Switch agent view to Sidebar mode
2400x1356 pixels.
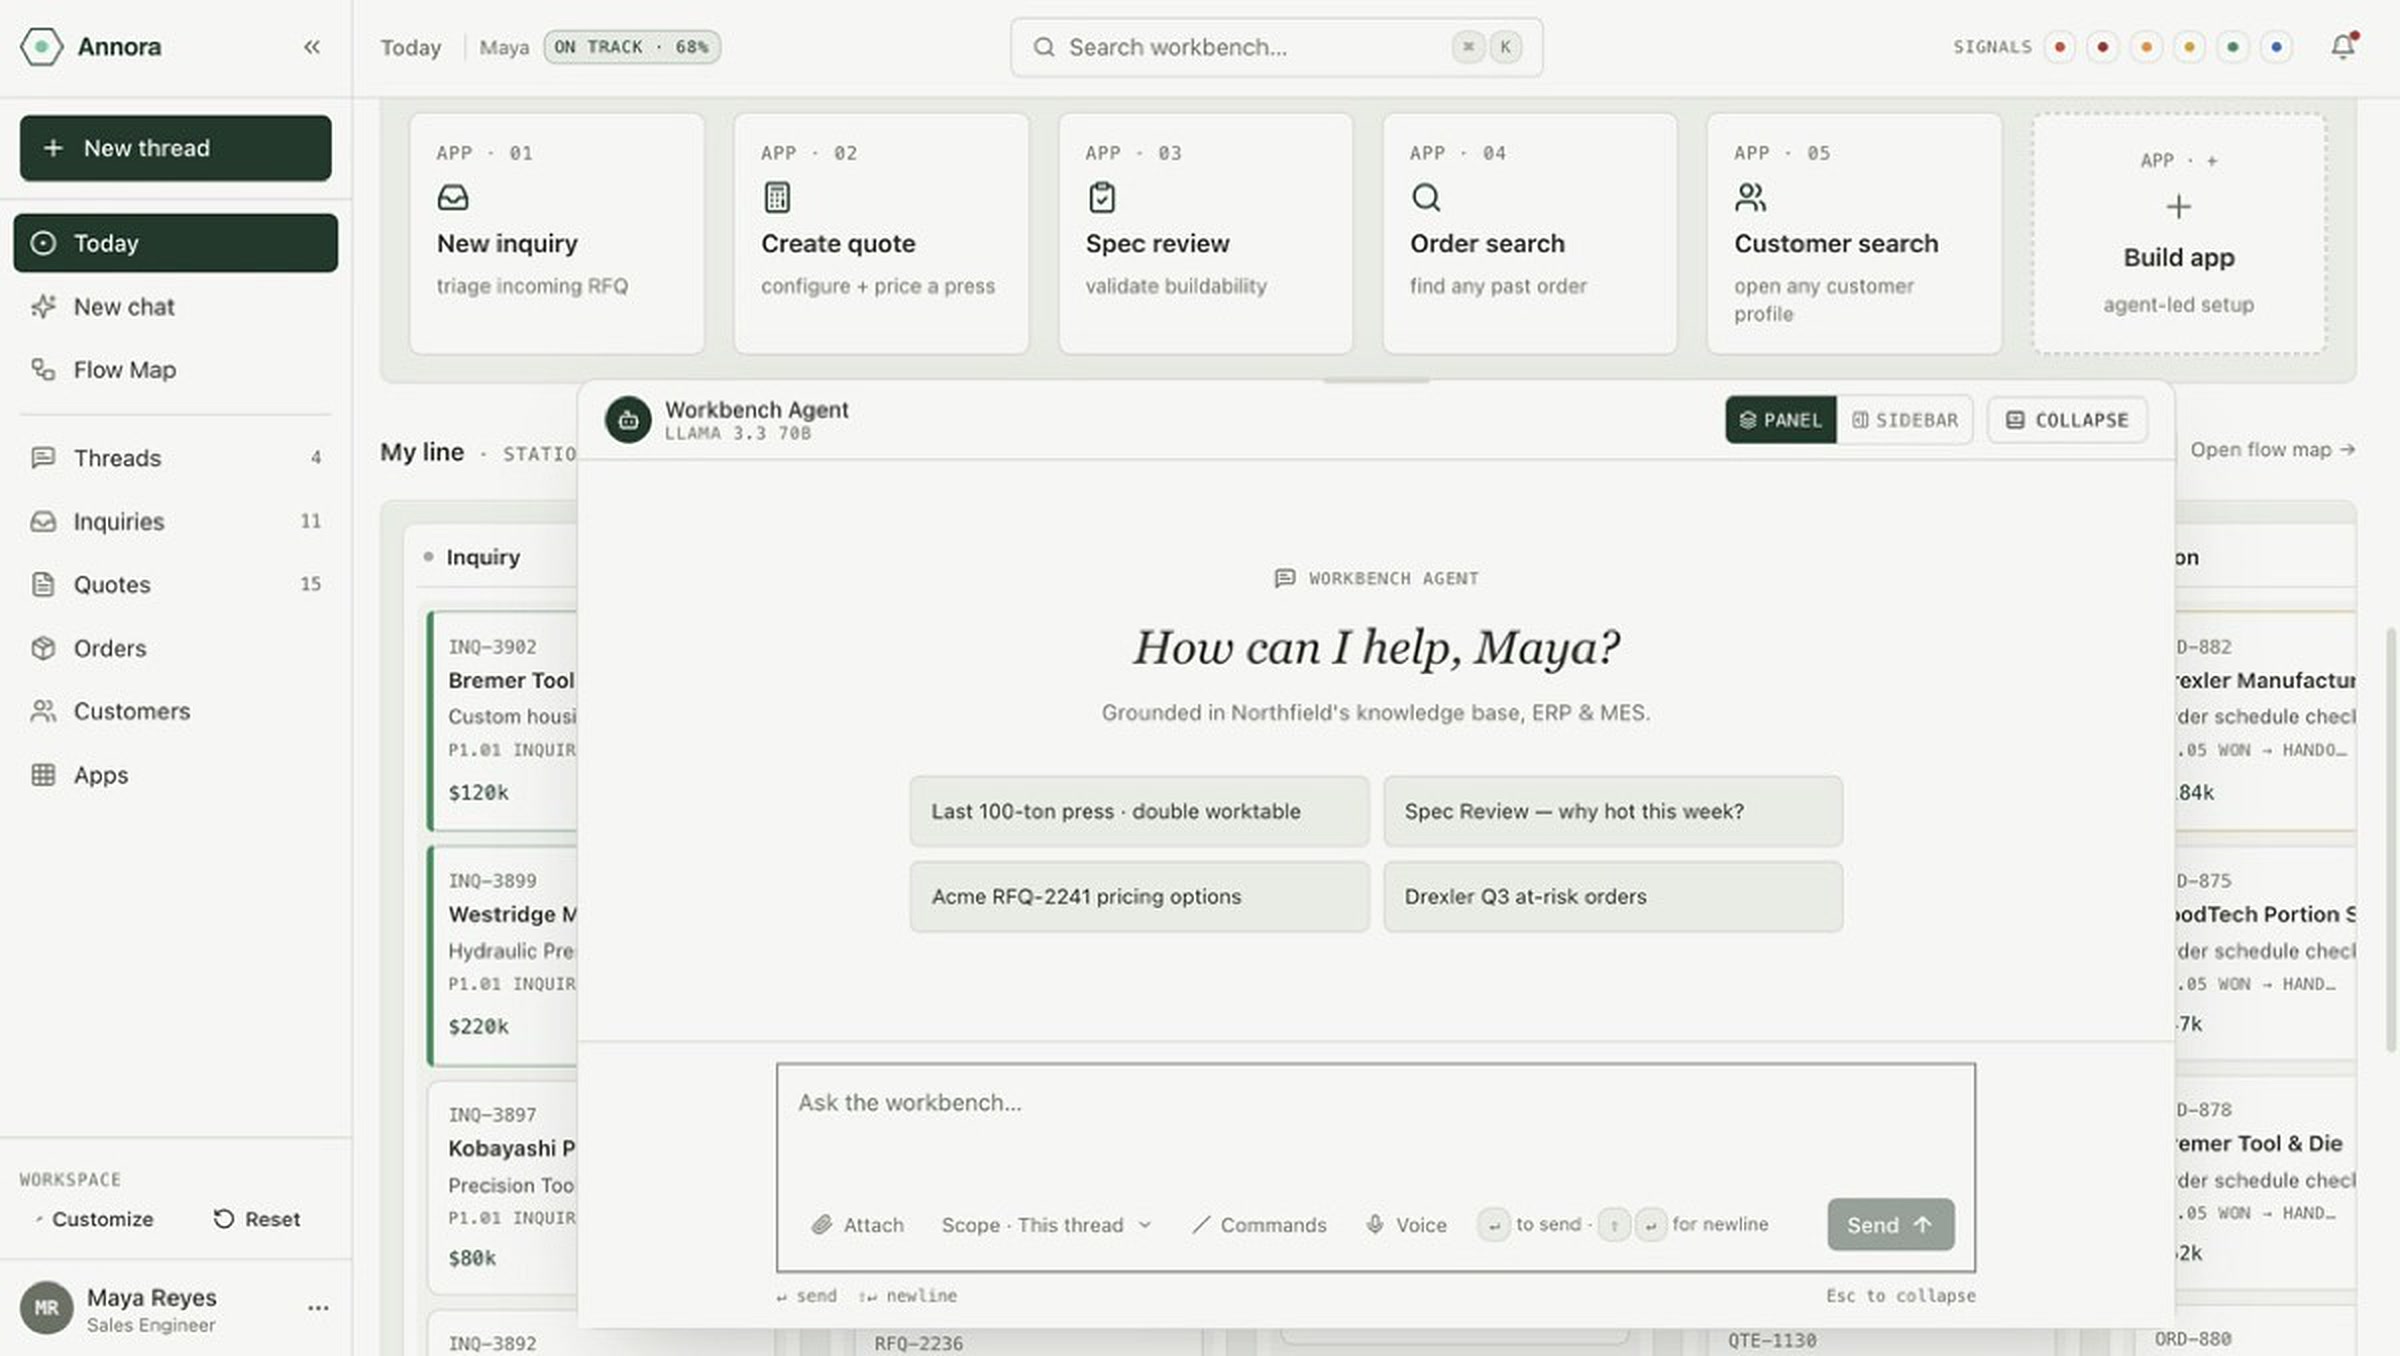pos(1905,420)
